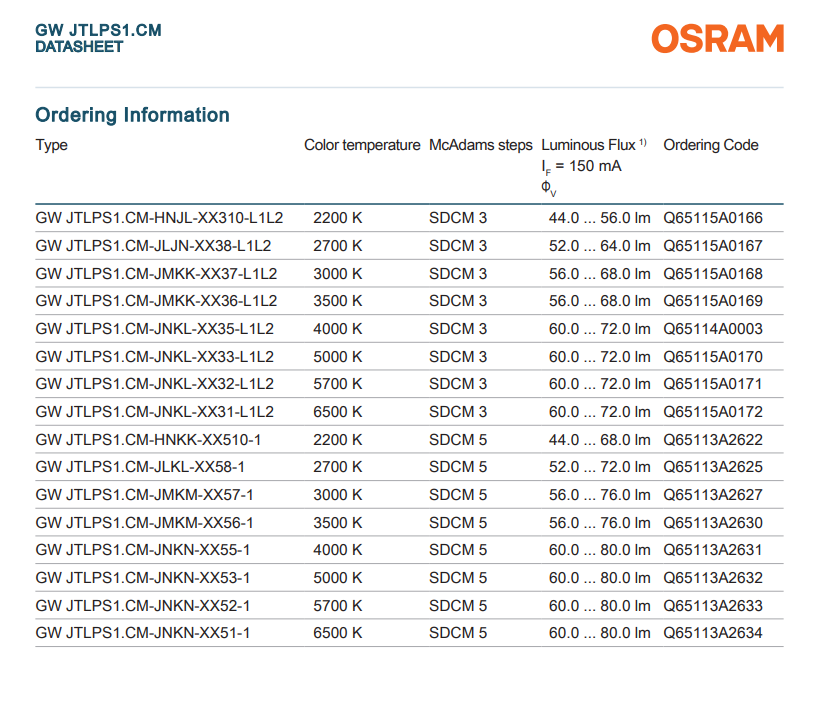Click flux value 44.0 ... 56.0 lm

(600, 218)
